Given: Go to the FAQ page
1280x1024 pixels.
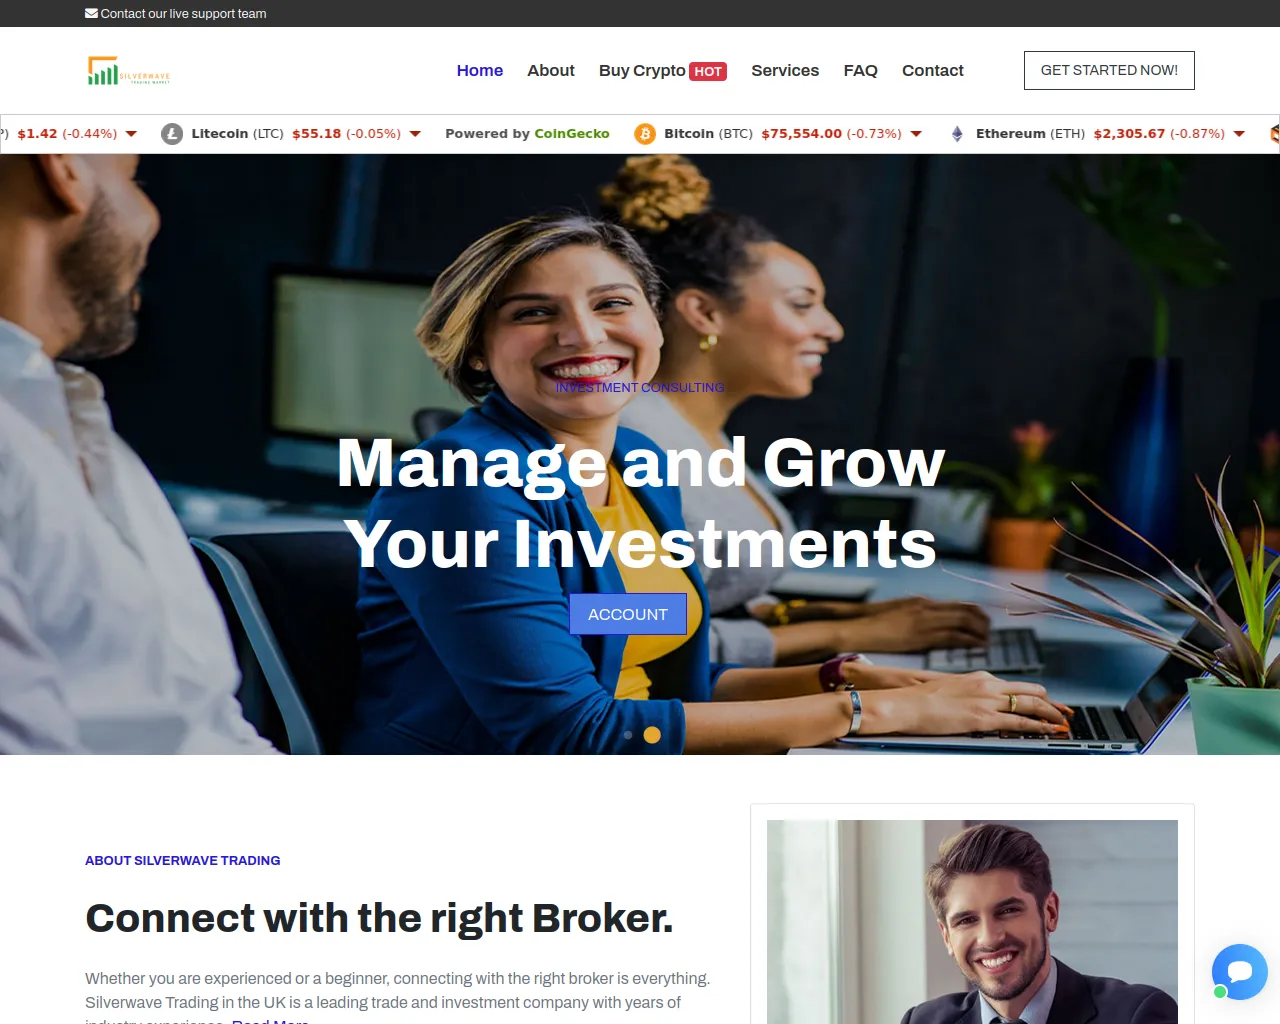Looking at the screenshot, I should pos(860,71).
